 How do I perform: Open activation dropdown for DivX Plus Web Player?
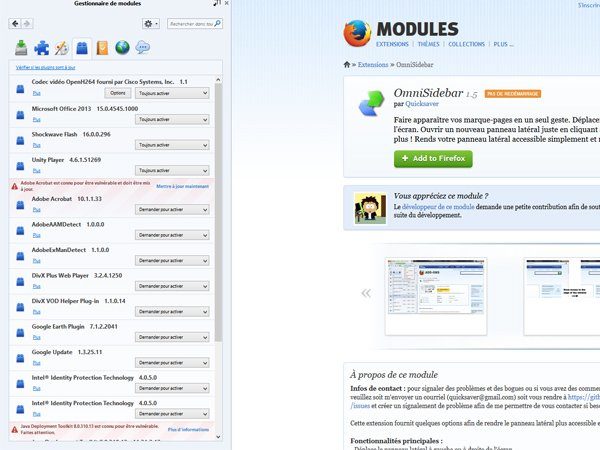172,286
